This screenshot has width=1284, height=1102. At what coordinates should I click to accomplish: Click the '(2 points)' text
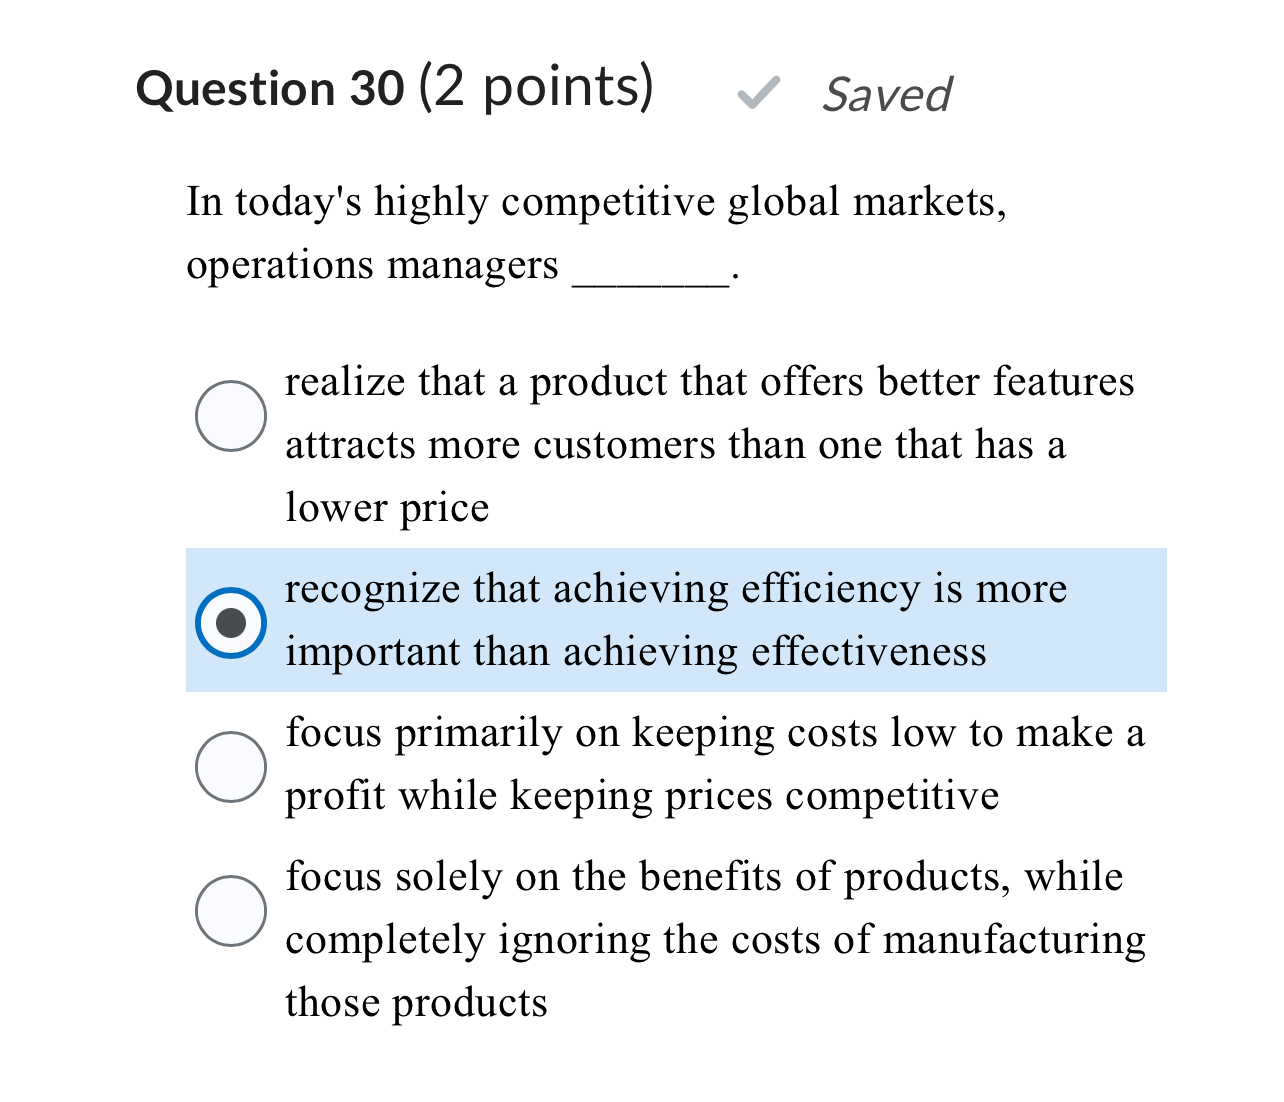click(534, 88)
